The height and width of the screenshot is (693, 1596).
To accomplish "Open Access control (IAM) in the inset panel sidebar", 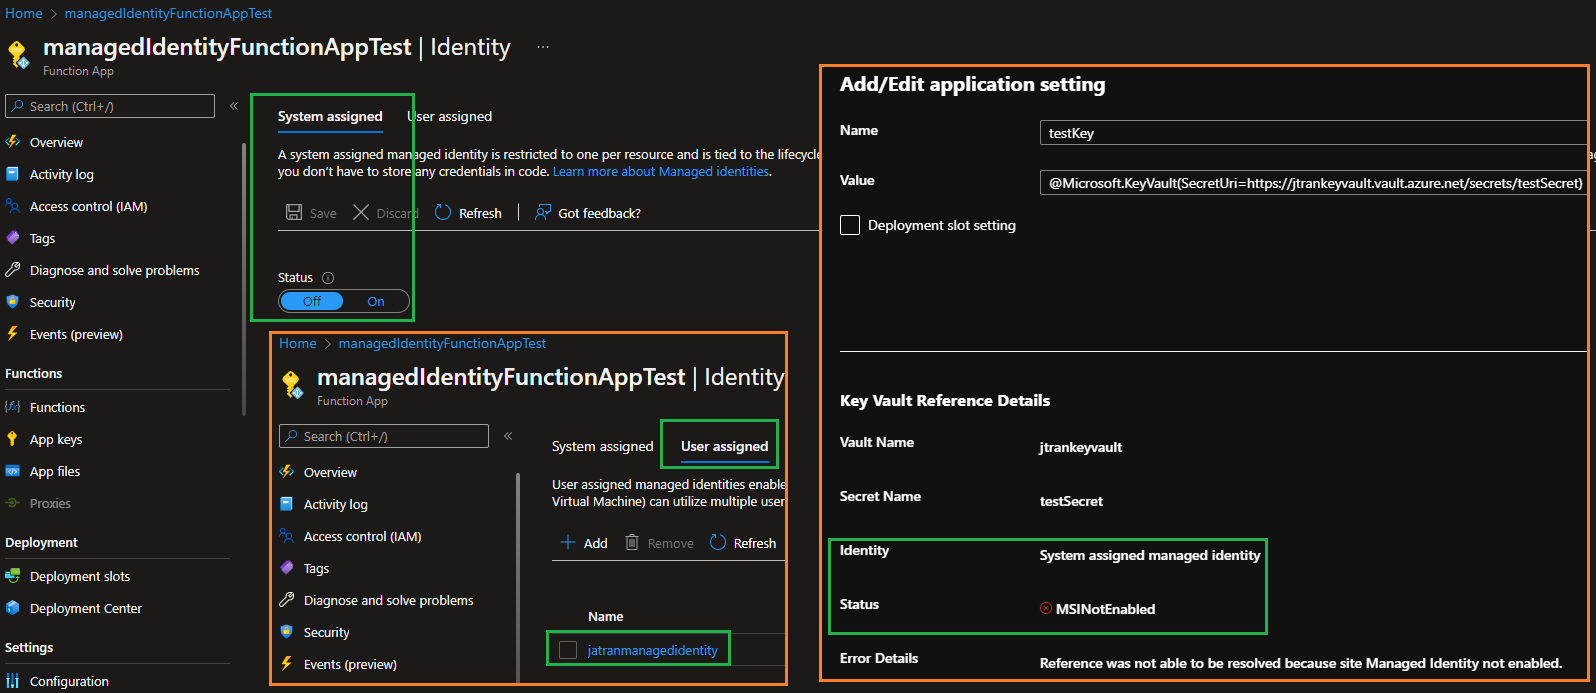I will click(362, 536).
